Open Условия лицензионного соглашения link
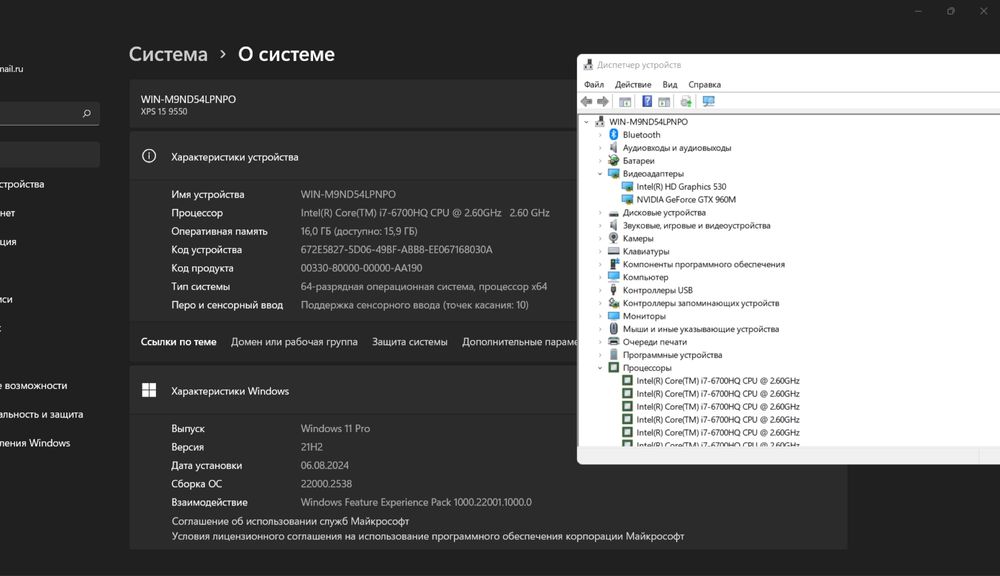The height and width of the screenshot is (576, 1000). coord(427,536)
